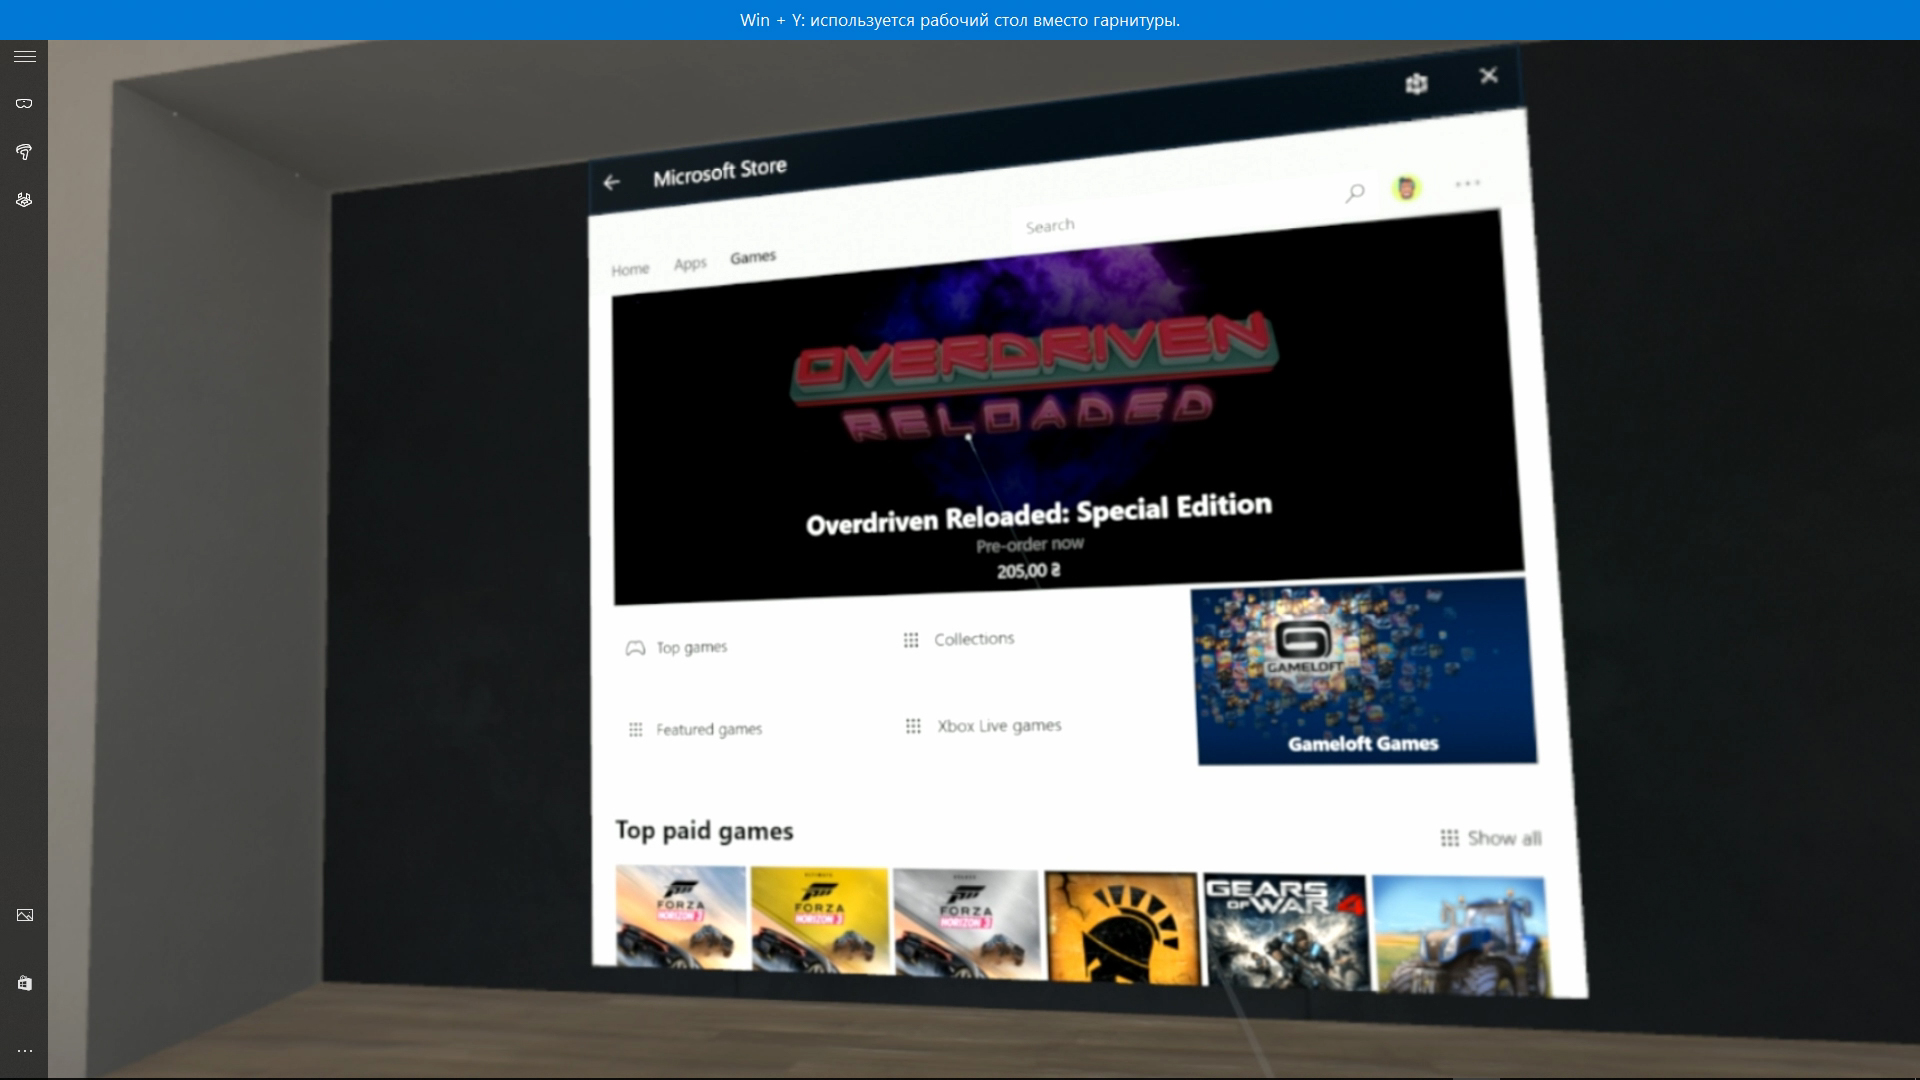Open the Top games link
Screen dimensions: 1920x1080
coord(677,648)
